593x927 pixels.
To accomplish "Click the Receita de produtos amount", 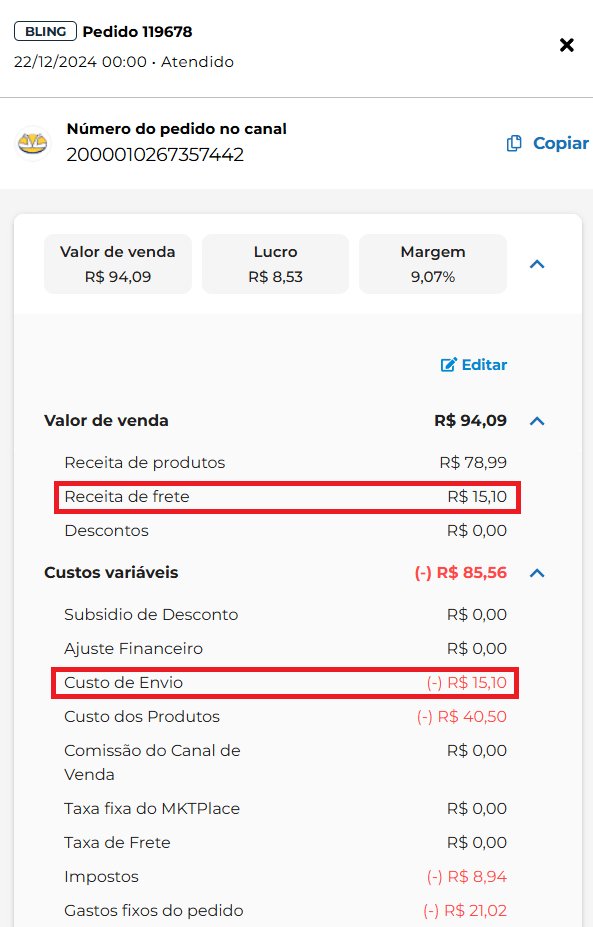I will (473, 463).
